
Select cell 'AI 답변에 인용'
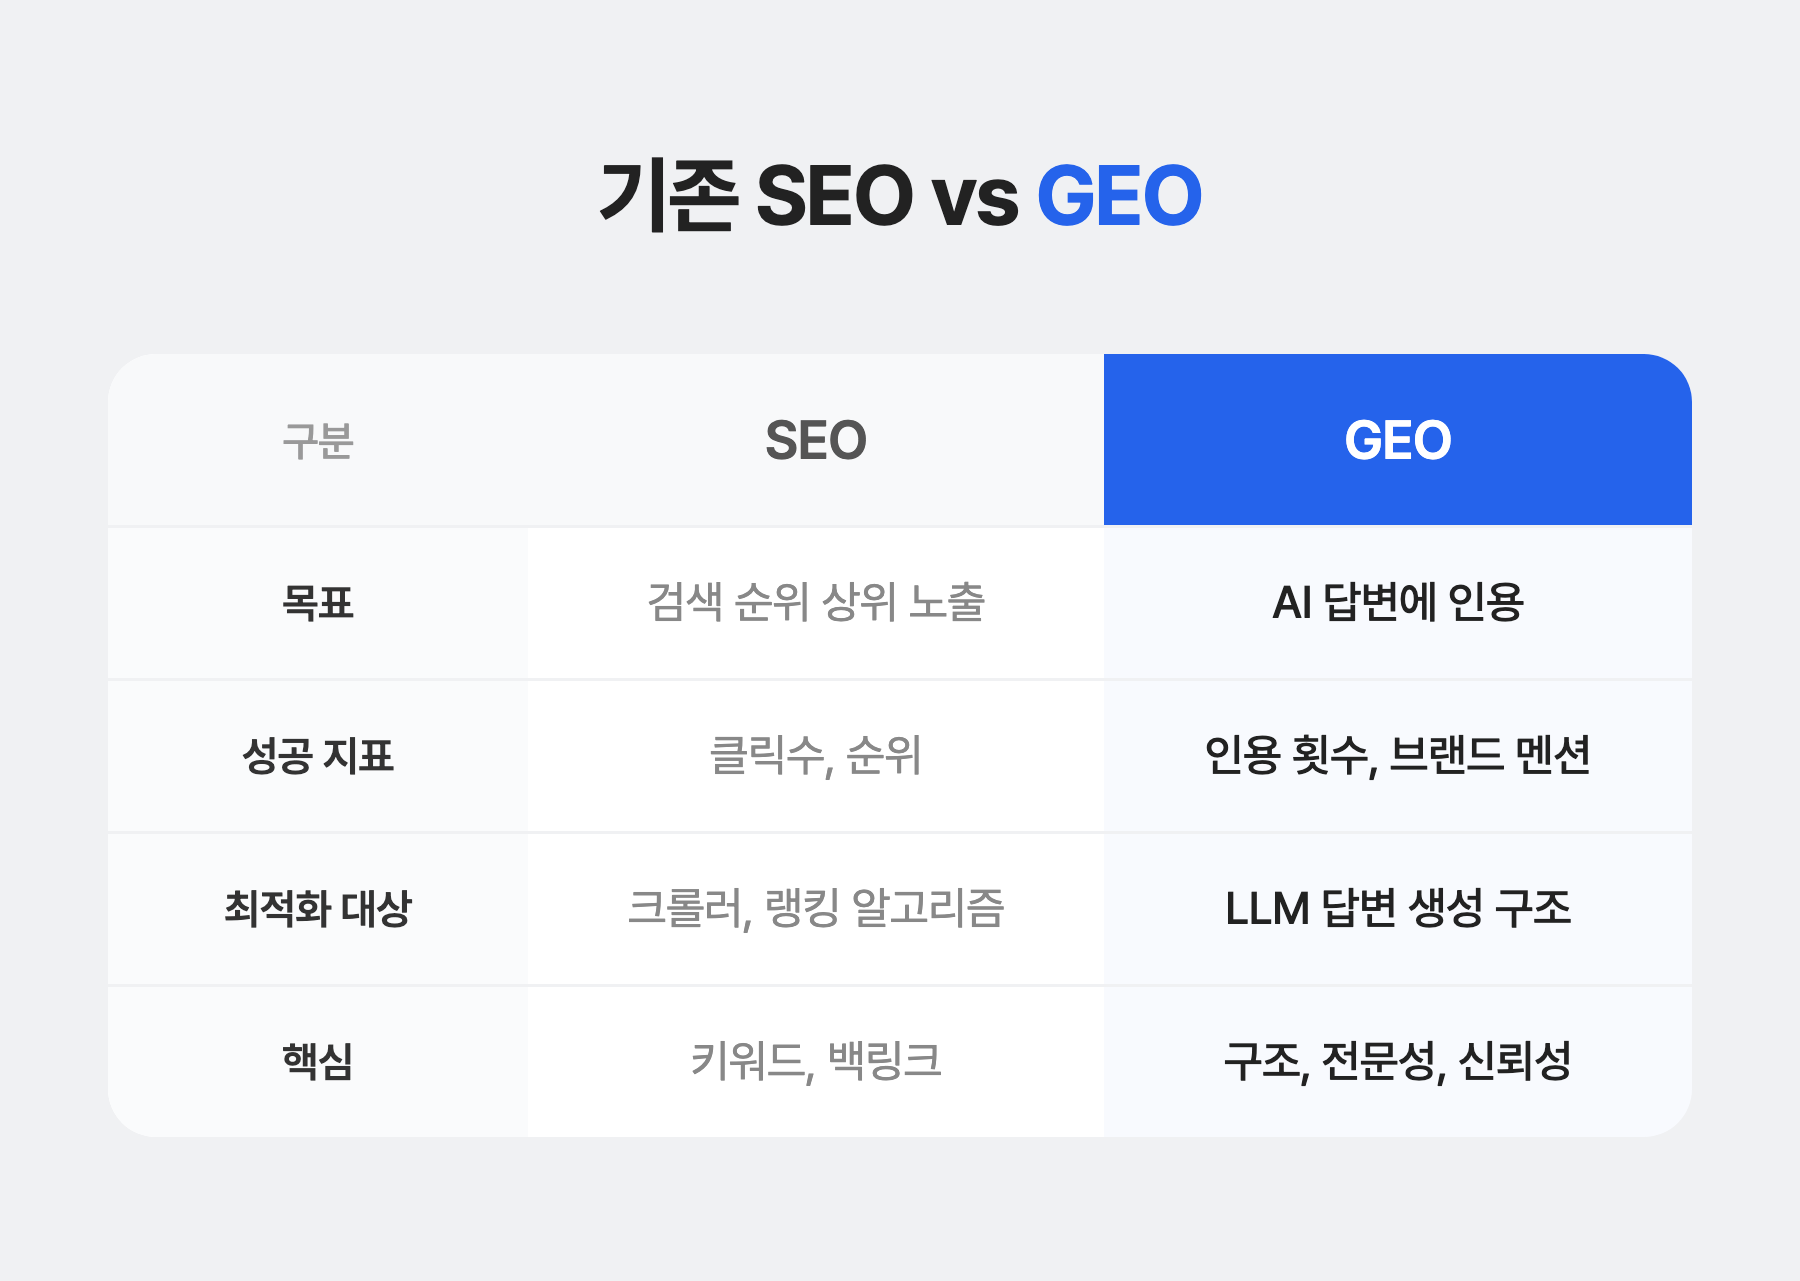[1397, 603]
